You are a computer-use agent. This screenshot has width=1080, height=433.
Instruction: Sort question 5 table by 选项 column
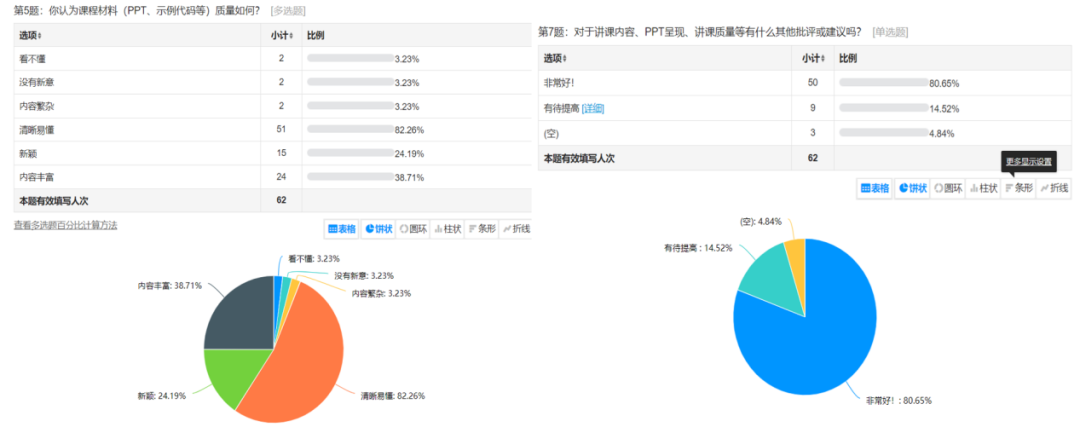[31, 36]
